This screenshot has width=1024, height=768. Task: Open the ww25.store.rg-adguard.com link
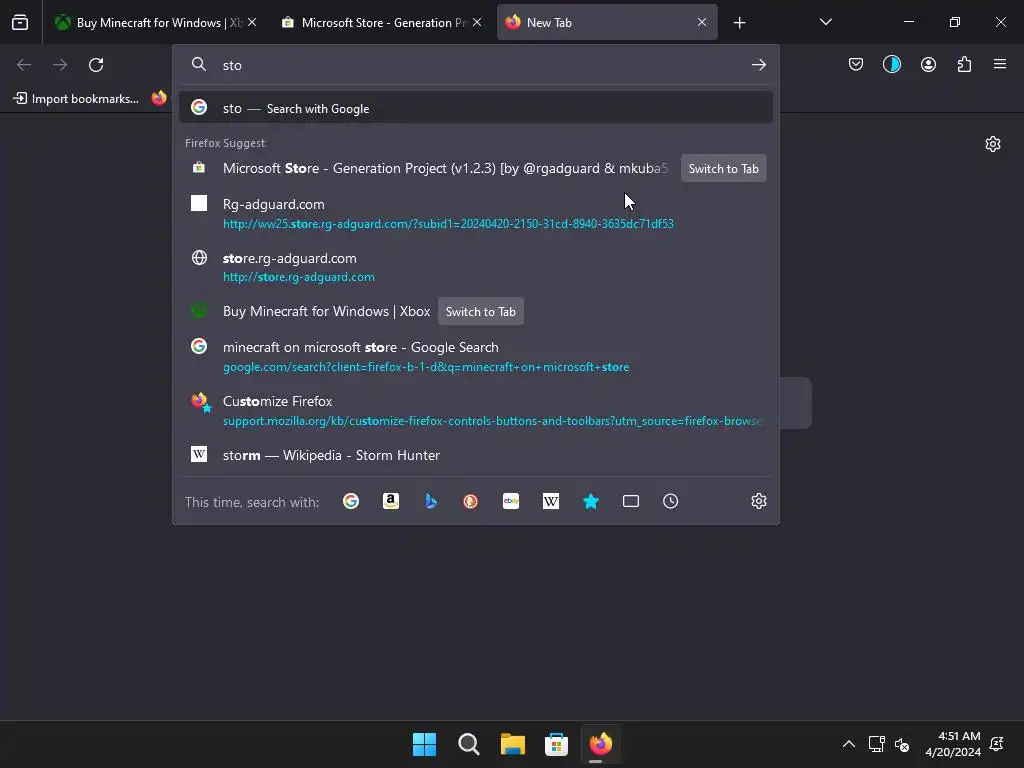tap(448, 223)
